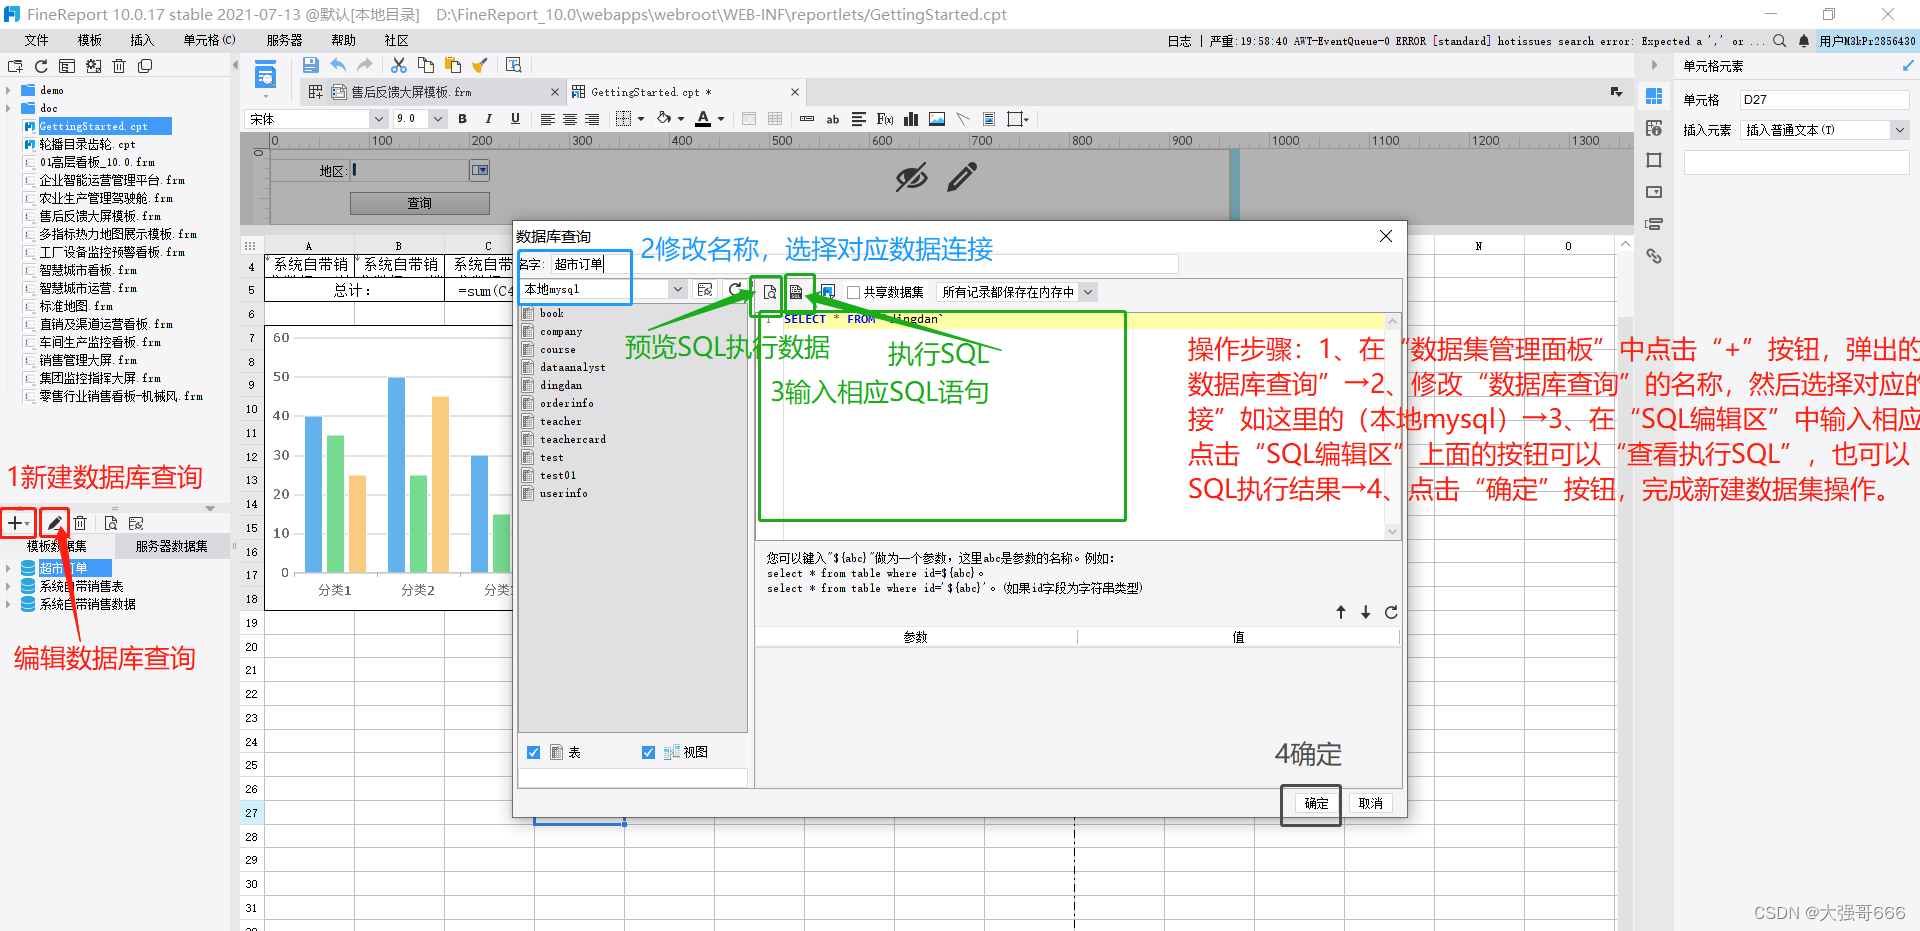Image resolution: width=1920 pixels, height=931 pixels.
Task: Paste from clipboard toolbar icon
Action: point(453,65)
